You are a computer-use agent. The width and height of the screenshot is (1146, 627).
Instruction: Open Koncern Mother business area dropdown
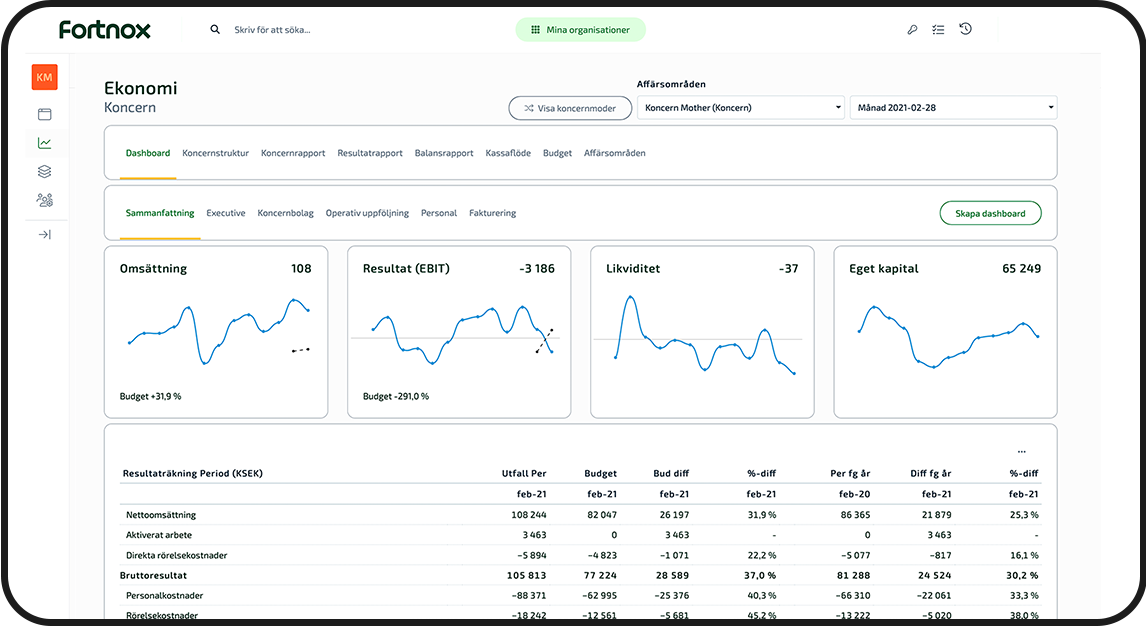(741, 108)
